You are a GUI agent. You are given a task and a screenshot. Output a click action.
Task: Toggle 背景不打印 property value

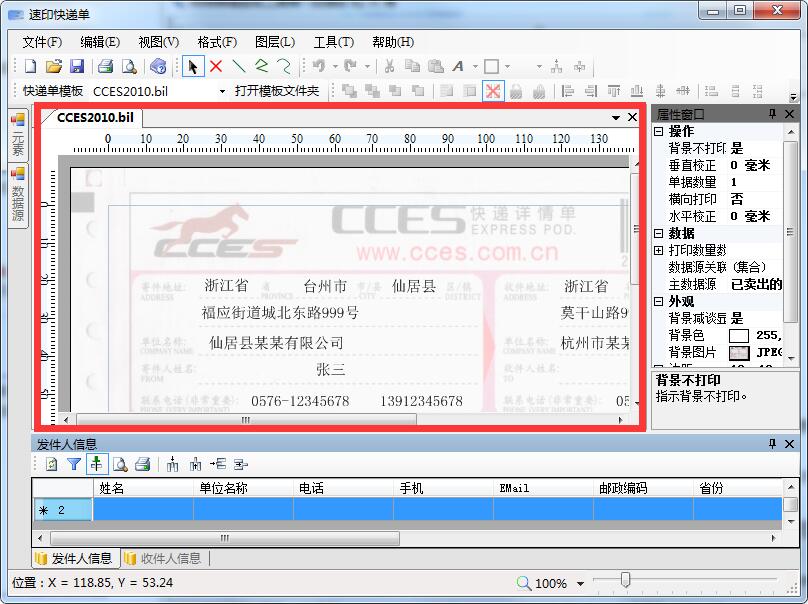(x=737, y=148)
